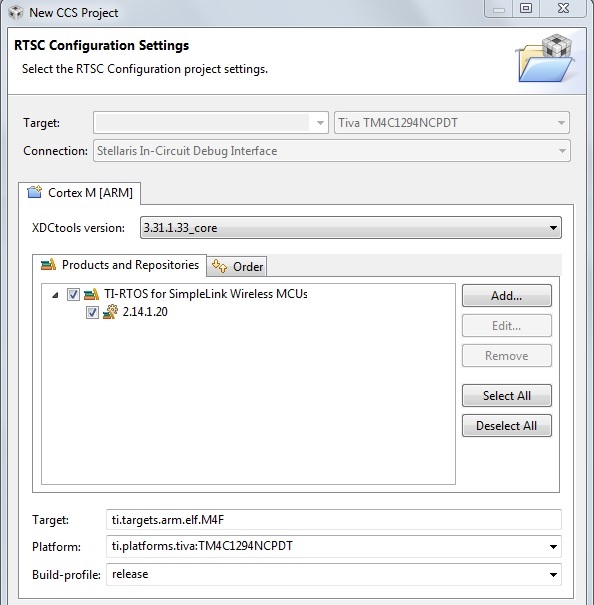The width and height of the screenshot is (594, 605).
Task: Toggle the 2.14.1.20 version checkbox
Action: coord(92,312)
